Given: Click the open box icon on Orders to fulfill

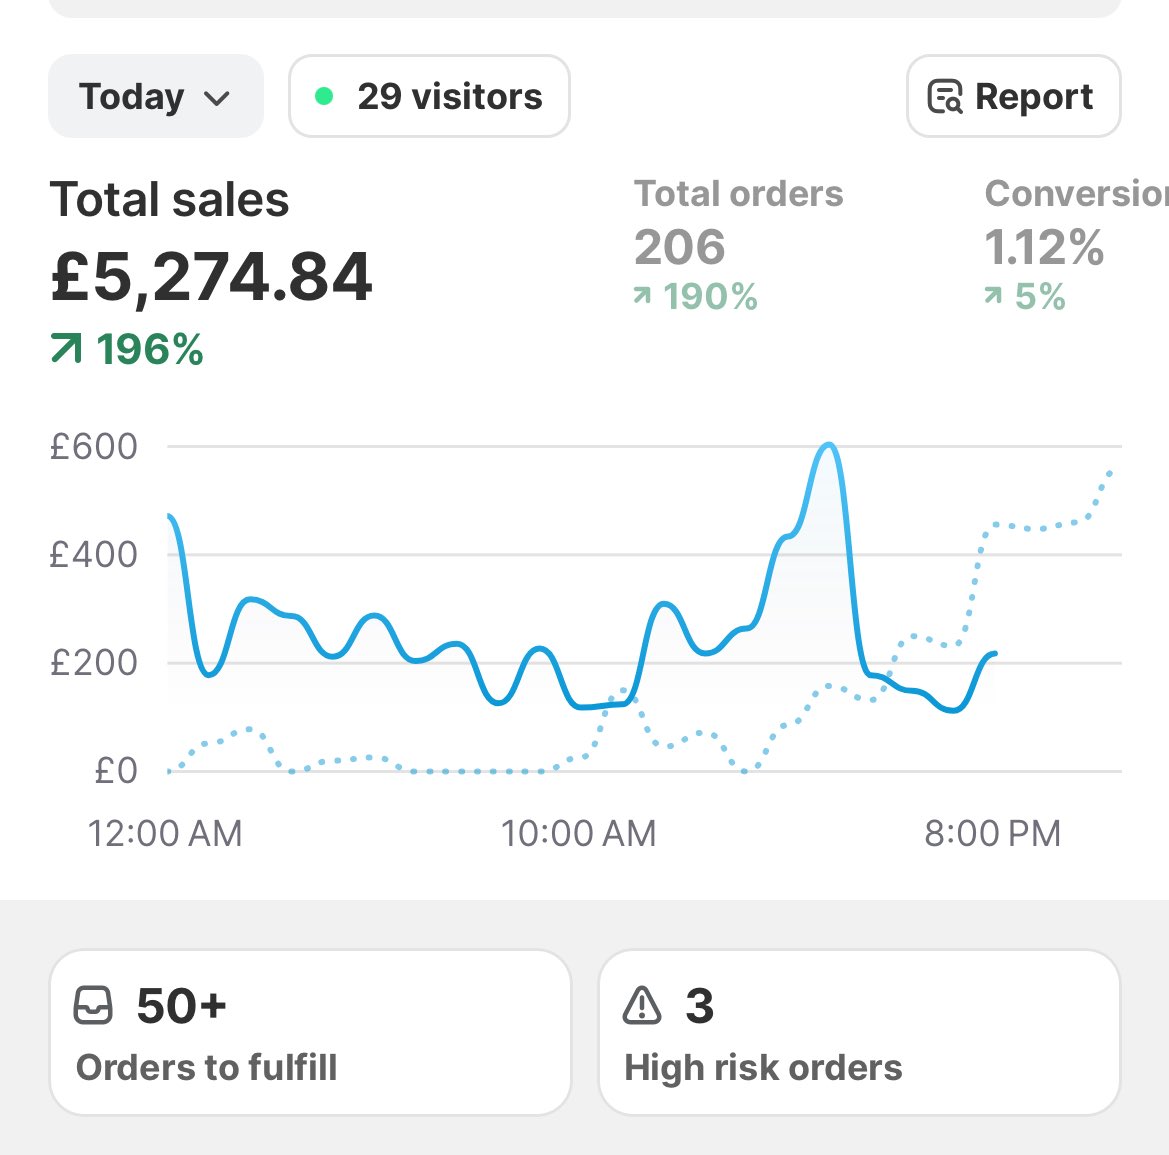Looking at the screenshot, I should coord(93,1006).
